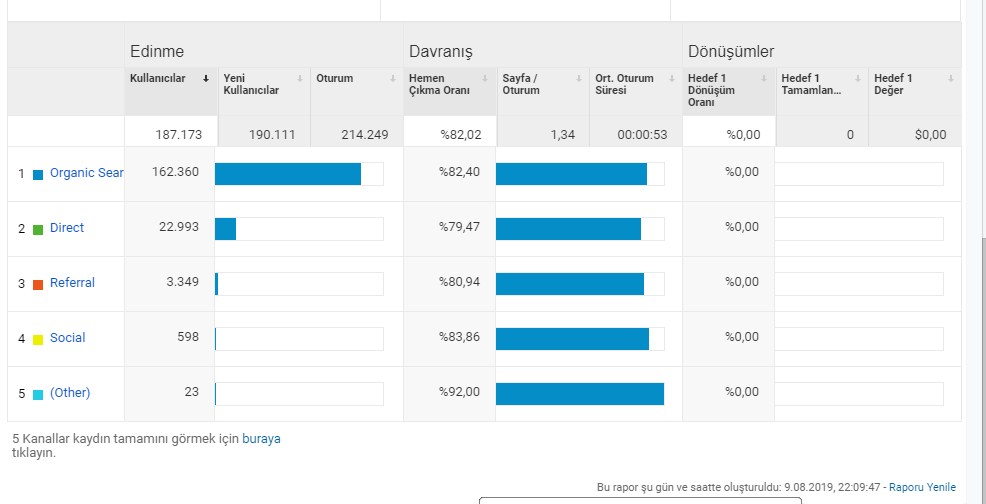Viewport: 986px width, 504px height.
Task: Click the Organic Search users bar
Action: (x=288, y=174)
